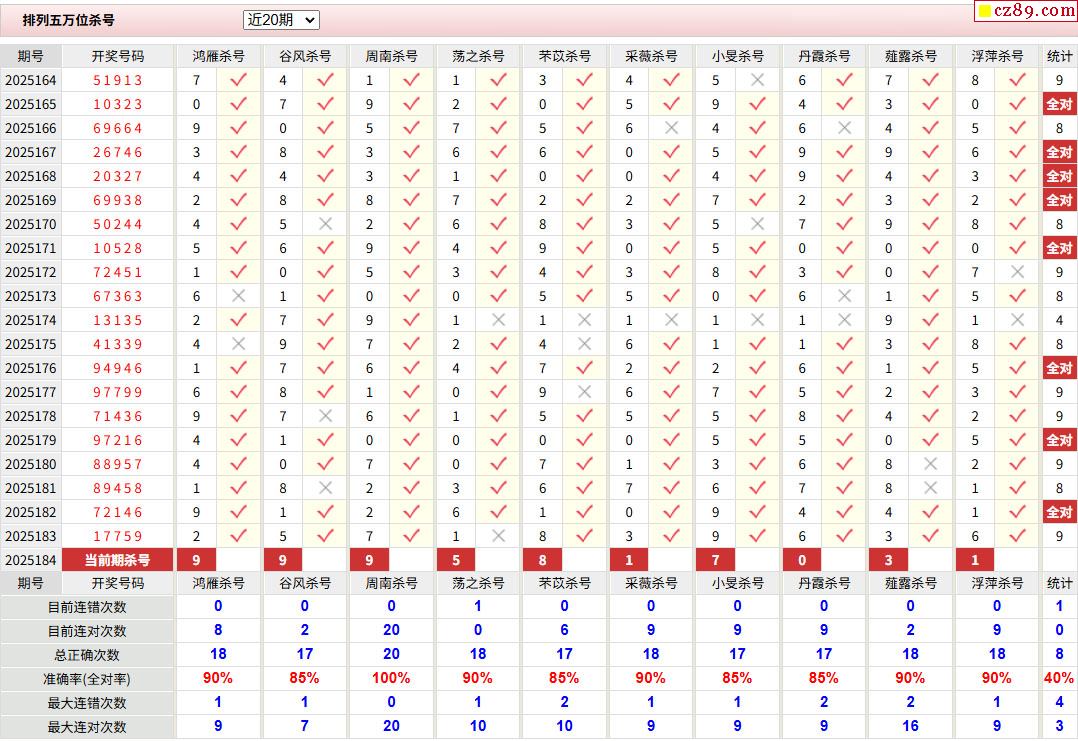Click the red checkmark for 周南杀号 in row 2025174
The image size is (1078, 741).
pos(411,320)
